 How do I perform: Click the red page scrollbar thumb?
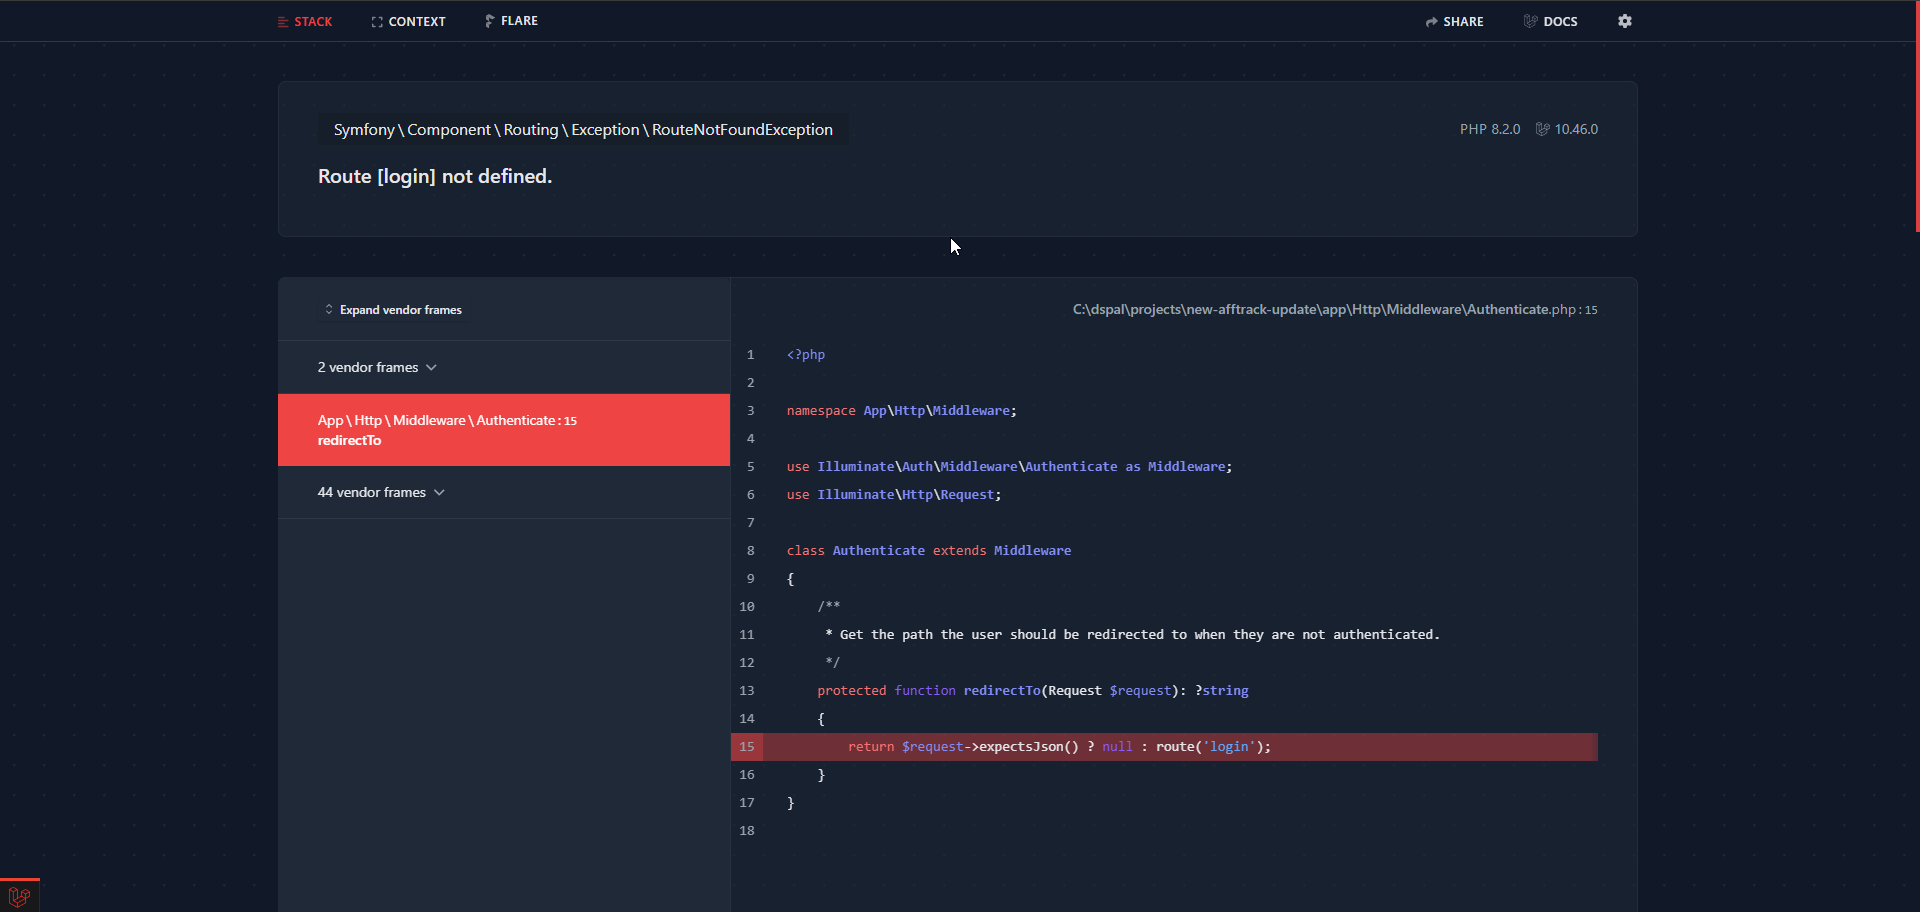click(1916, 115)
